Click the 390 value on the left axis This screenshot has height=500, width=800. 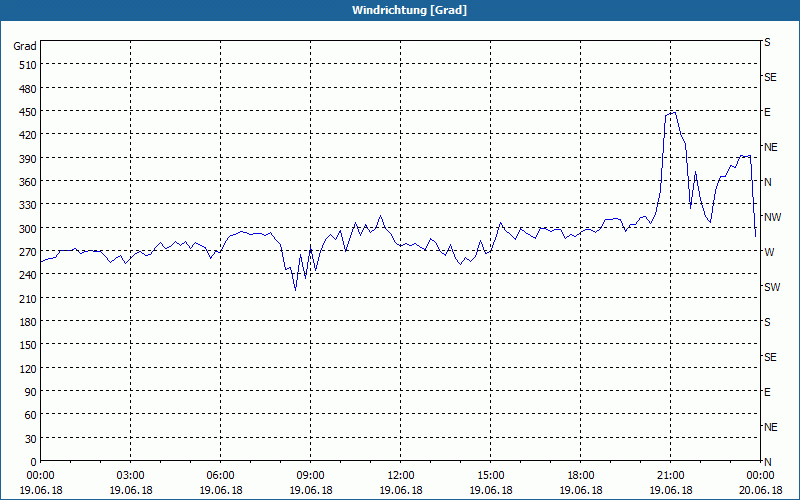click(29, 159)
